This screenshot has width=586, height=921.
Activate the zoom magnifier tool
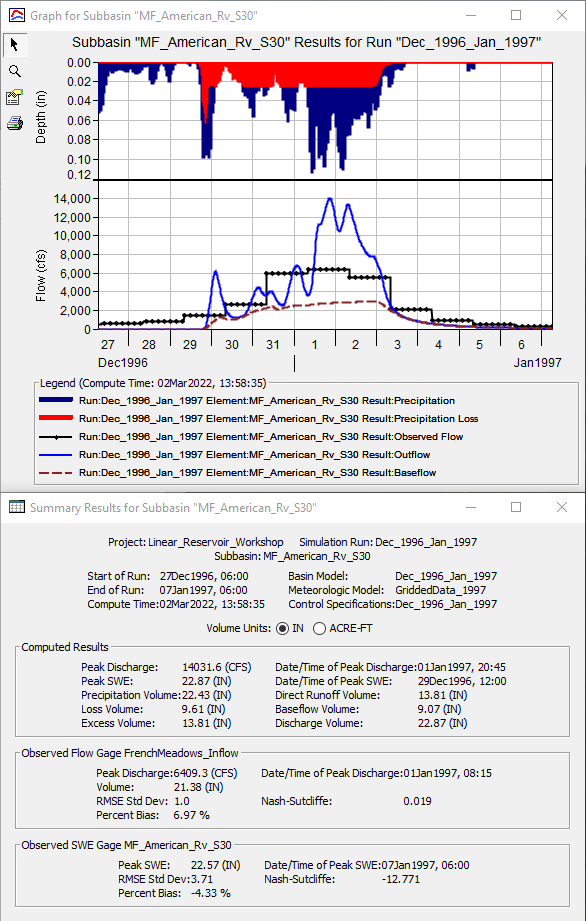coord(15,71)
